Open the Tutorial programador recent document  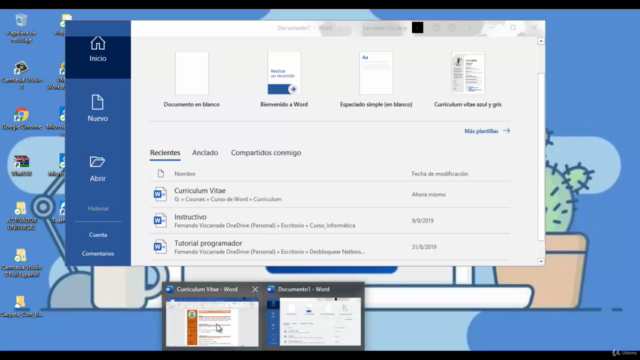point(330,247)
